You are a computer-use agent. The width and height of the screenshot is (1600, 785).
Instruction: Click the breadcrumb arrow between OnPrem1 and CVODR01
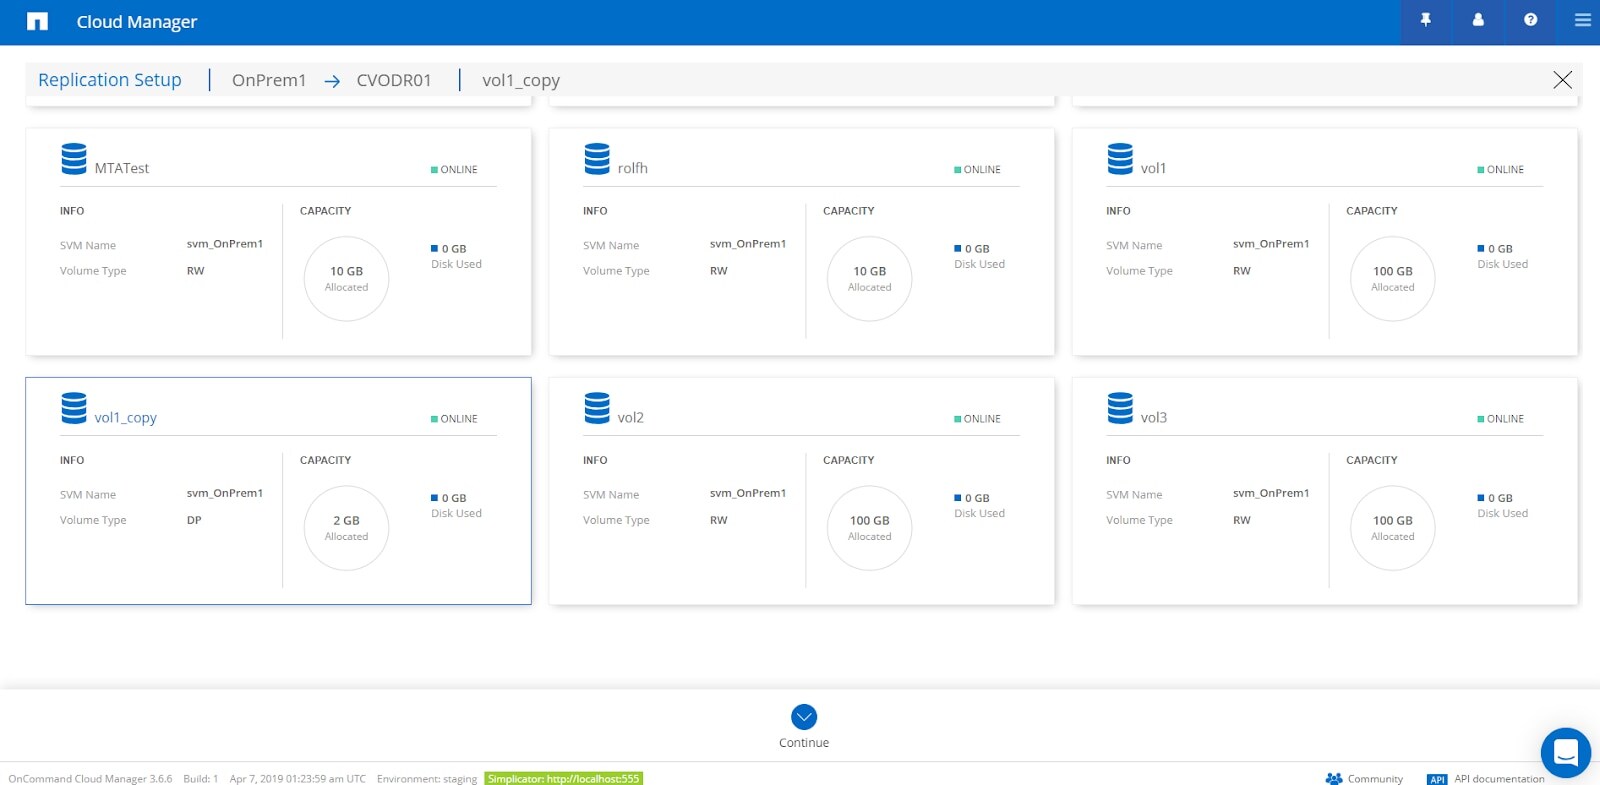332,81
